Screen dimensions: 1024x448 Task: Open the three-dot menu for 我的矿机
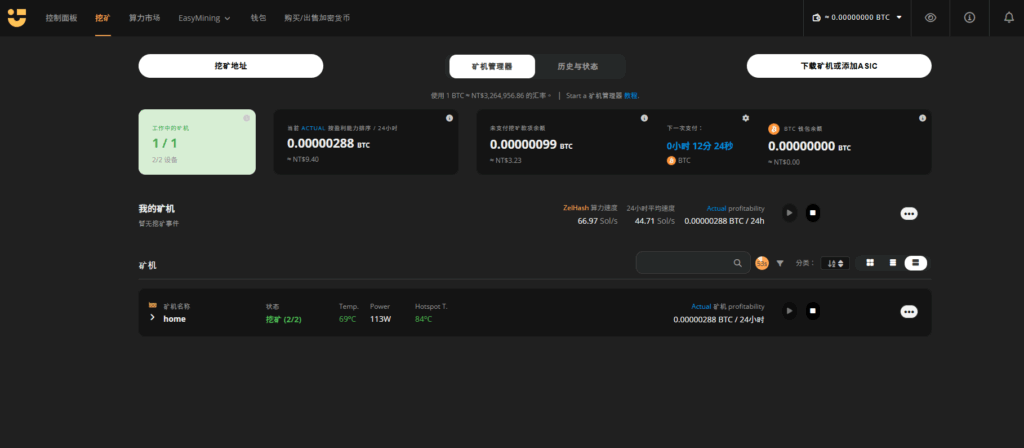tap(908, 213)
